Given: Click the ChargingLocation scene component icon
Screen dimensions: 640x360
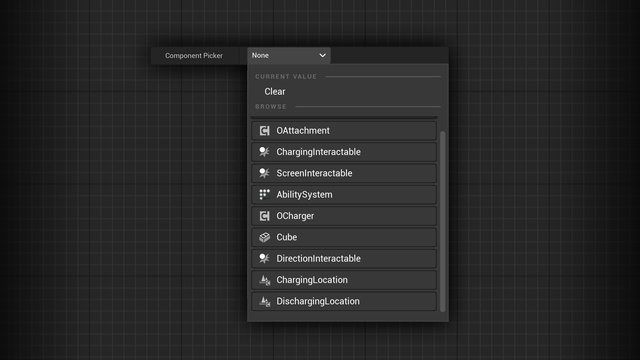Looking at the screenshot, I should tap(264, 280).
